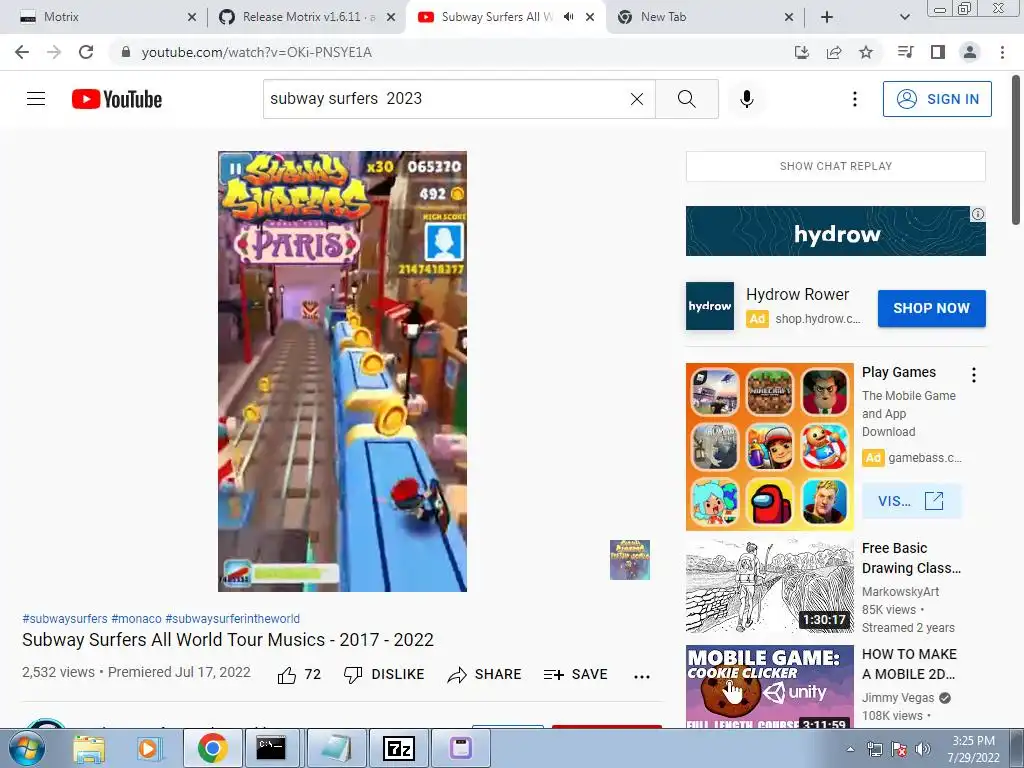Click the small channel watermark on the video

[x=630, y=560]
